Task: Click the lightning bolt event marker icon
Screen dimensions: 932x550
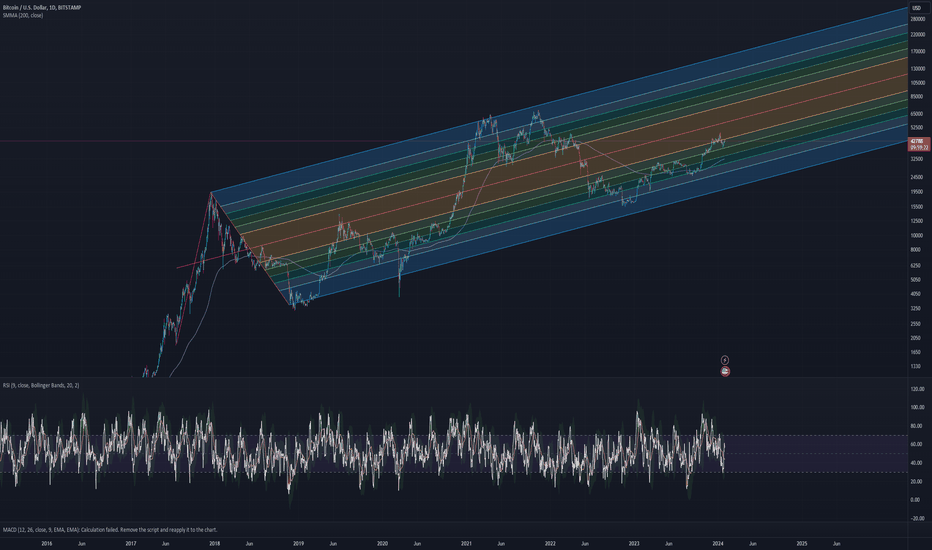Action: [x=725, y=360]
